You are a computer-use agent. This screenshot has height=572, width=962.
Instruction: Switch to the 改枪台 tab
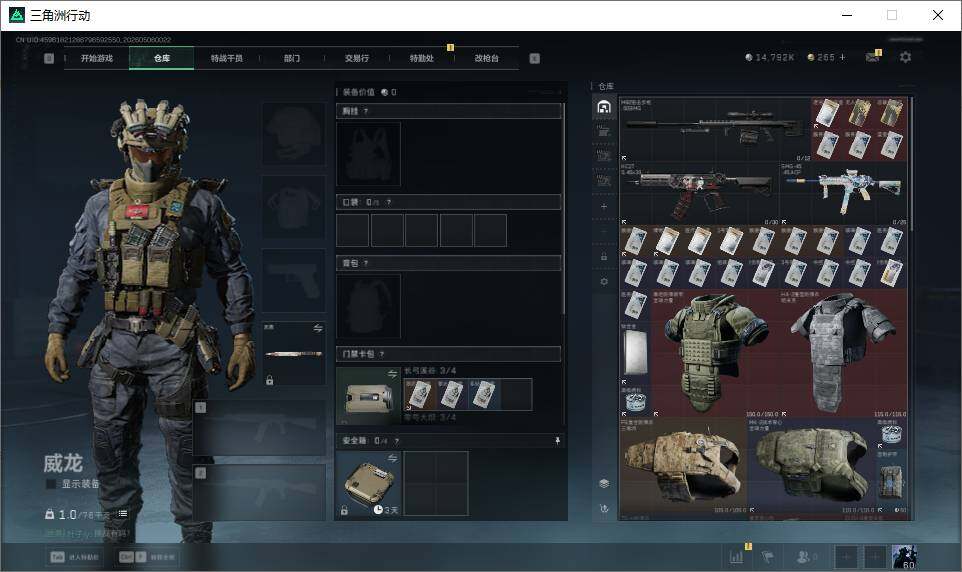tap(487, 58)
